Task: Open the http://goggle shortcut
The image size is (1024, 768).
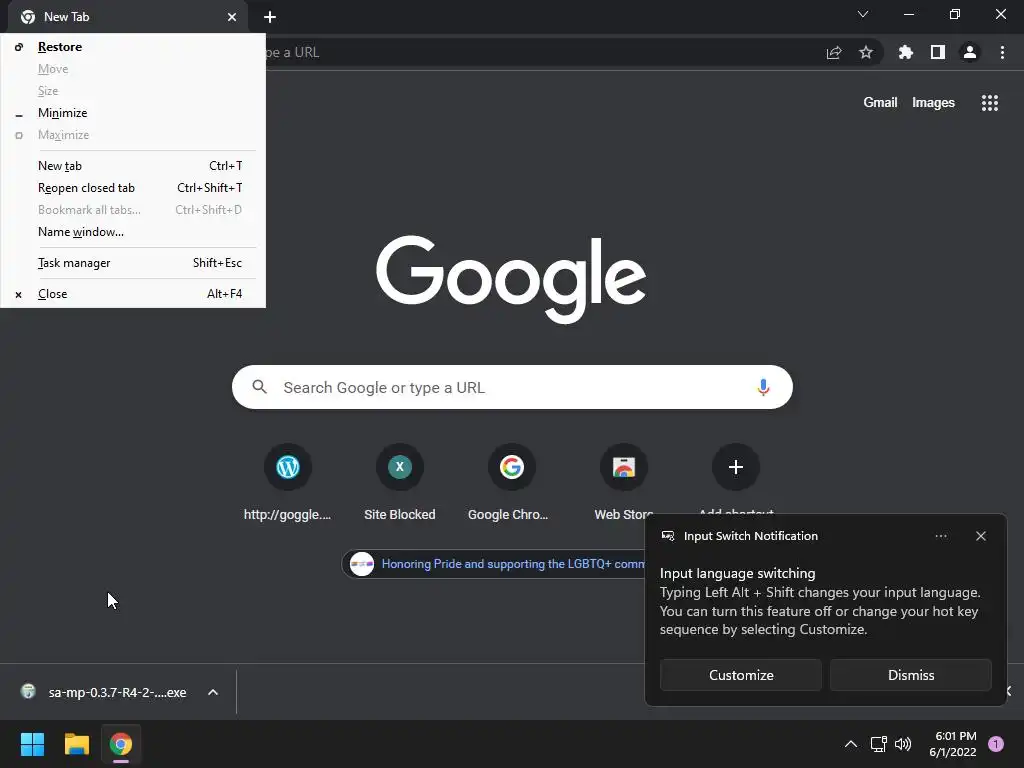Action: point(287,483)
